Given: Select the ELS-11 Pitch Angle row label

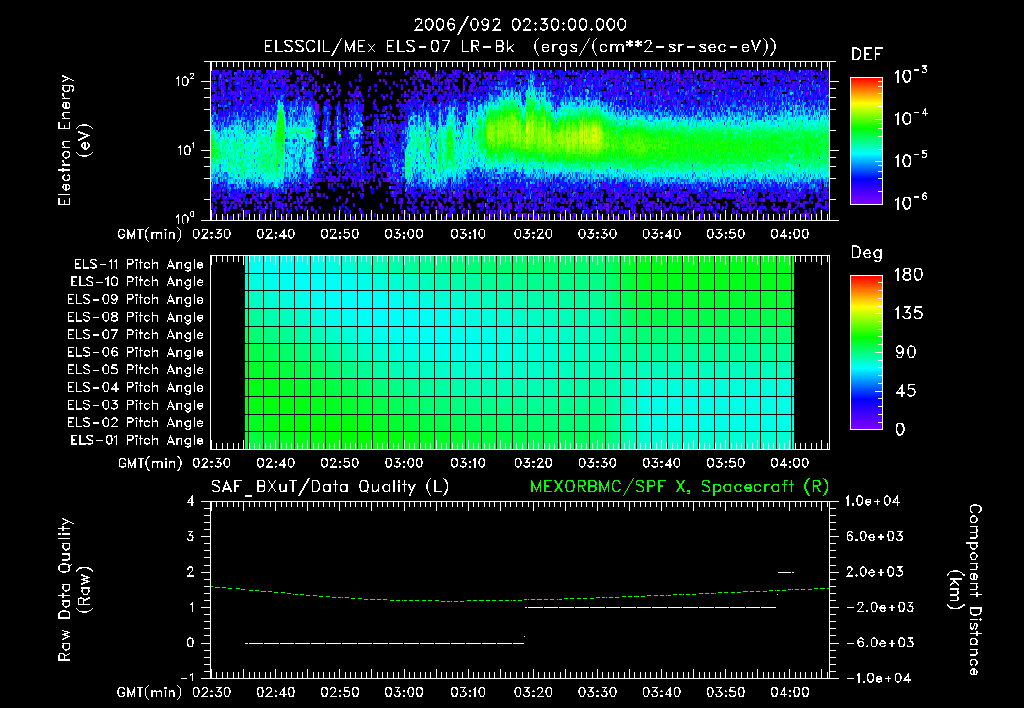Looking at the screenshot, I should tap(138, 265).
